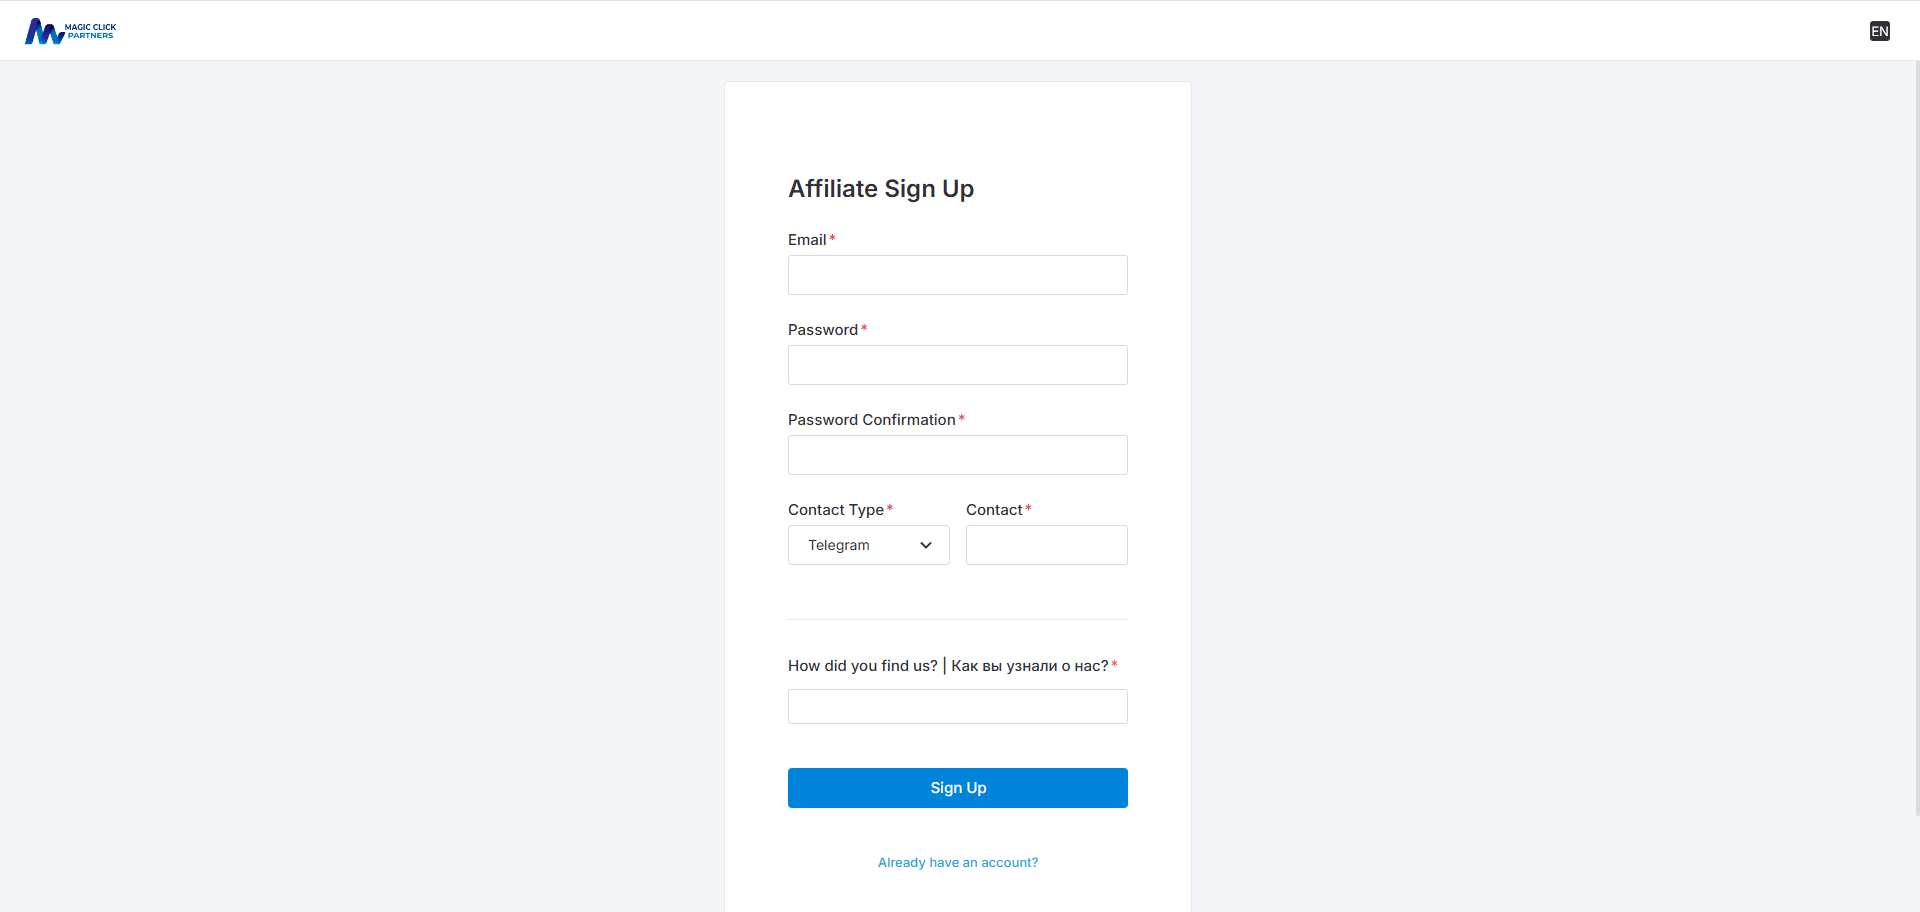
Task: Click the Email label above its field
Action: (x=806, y=239)
